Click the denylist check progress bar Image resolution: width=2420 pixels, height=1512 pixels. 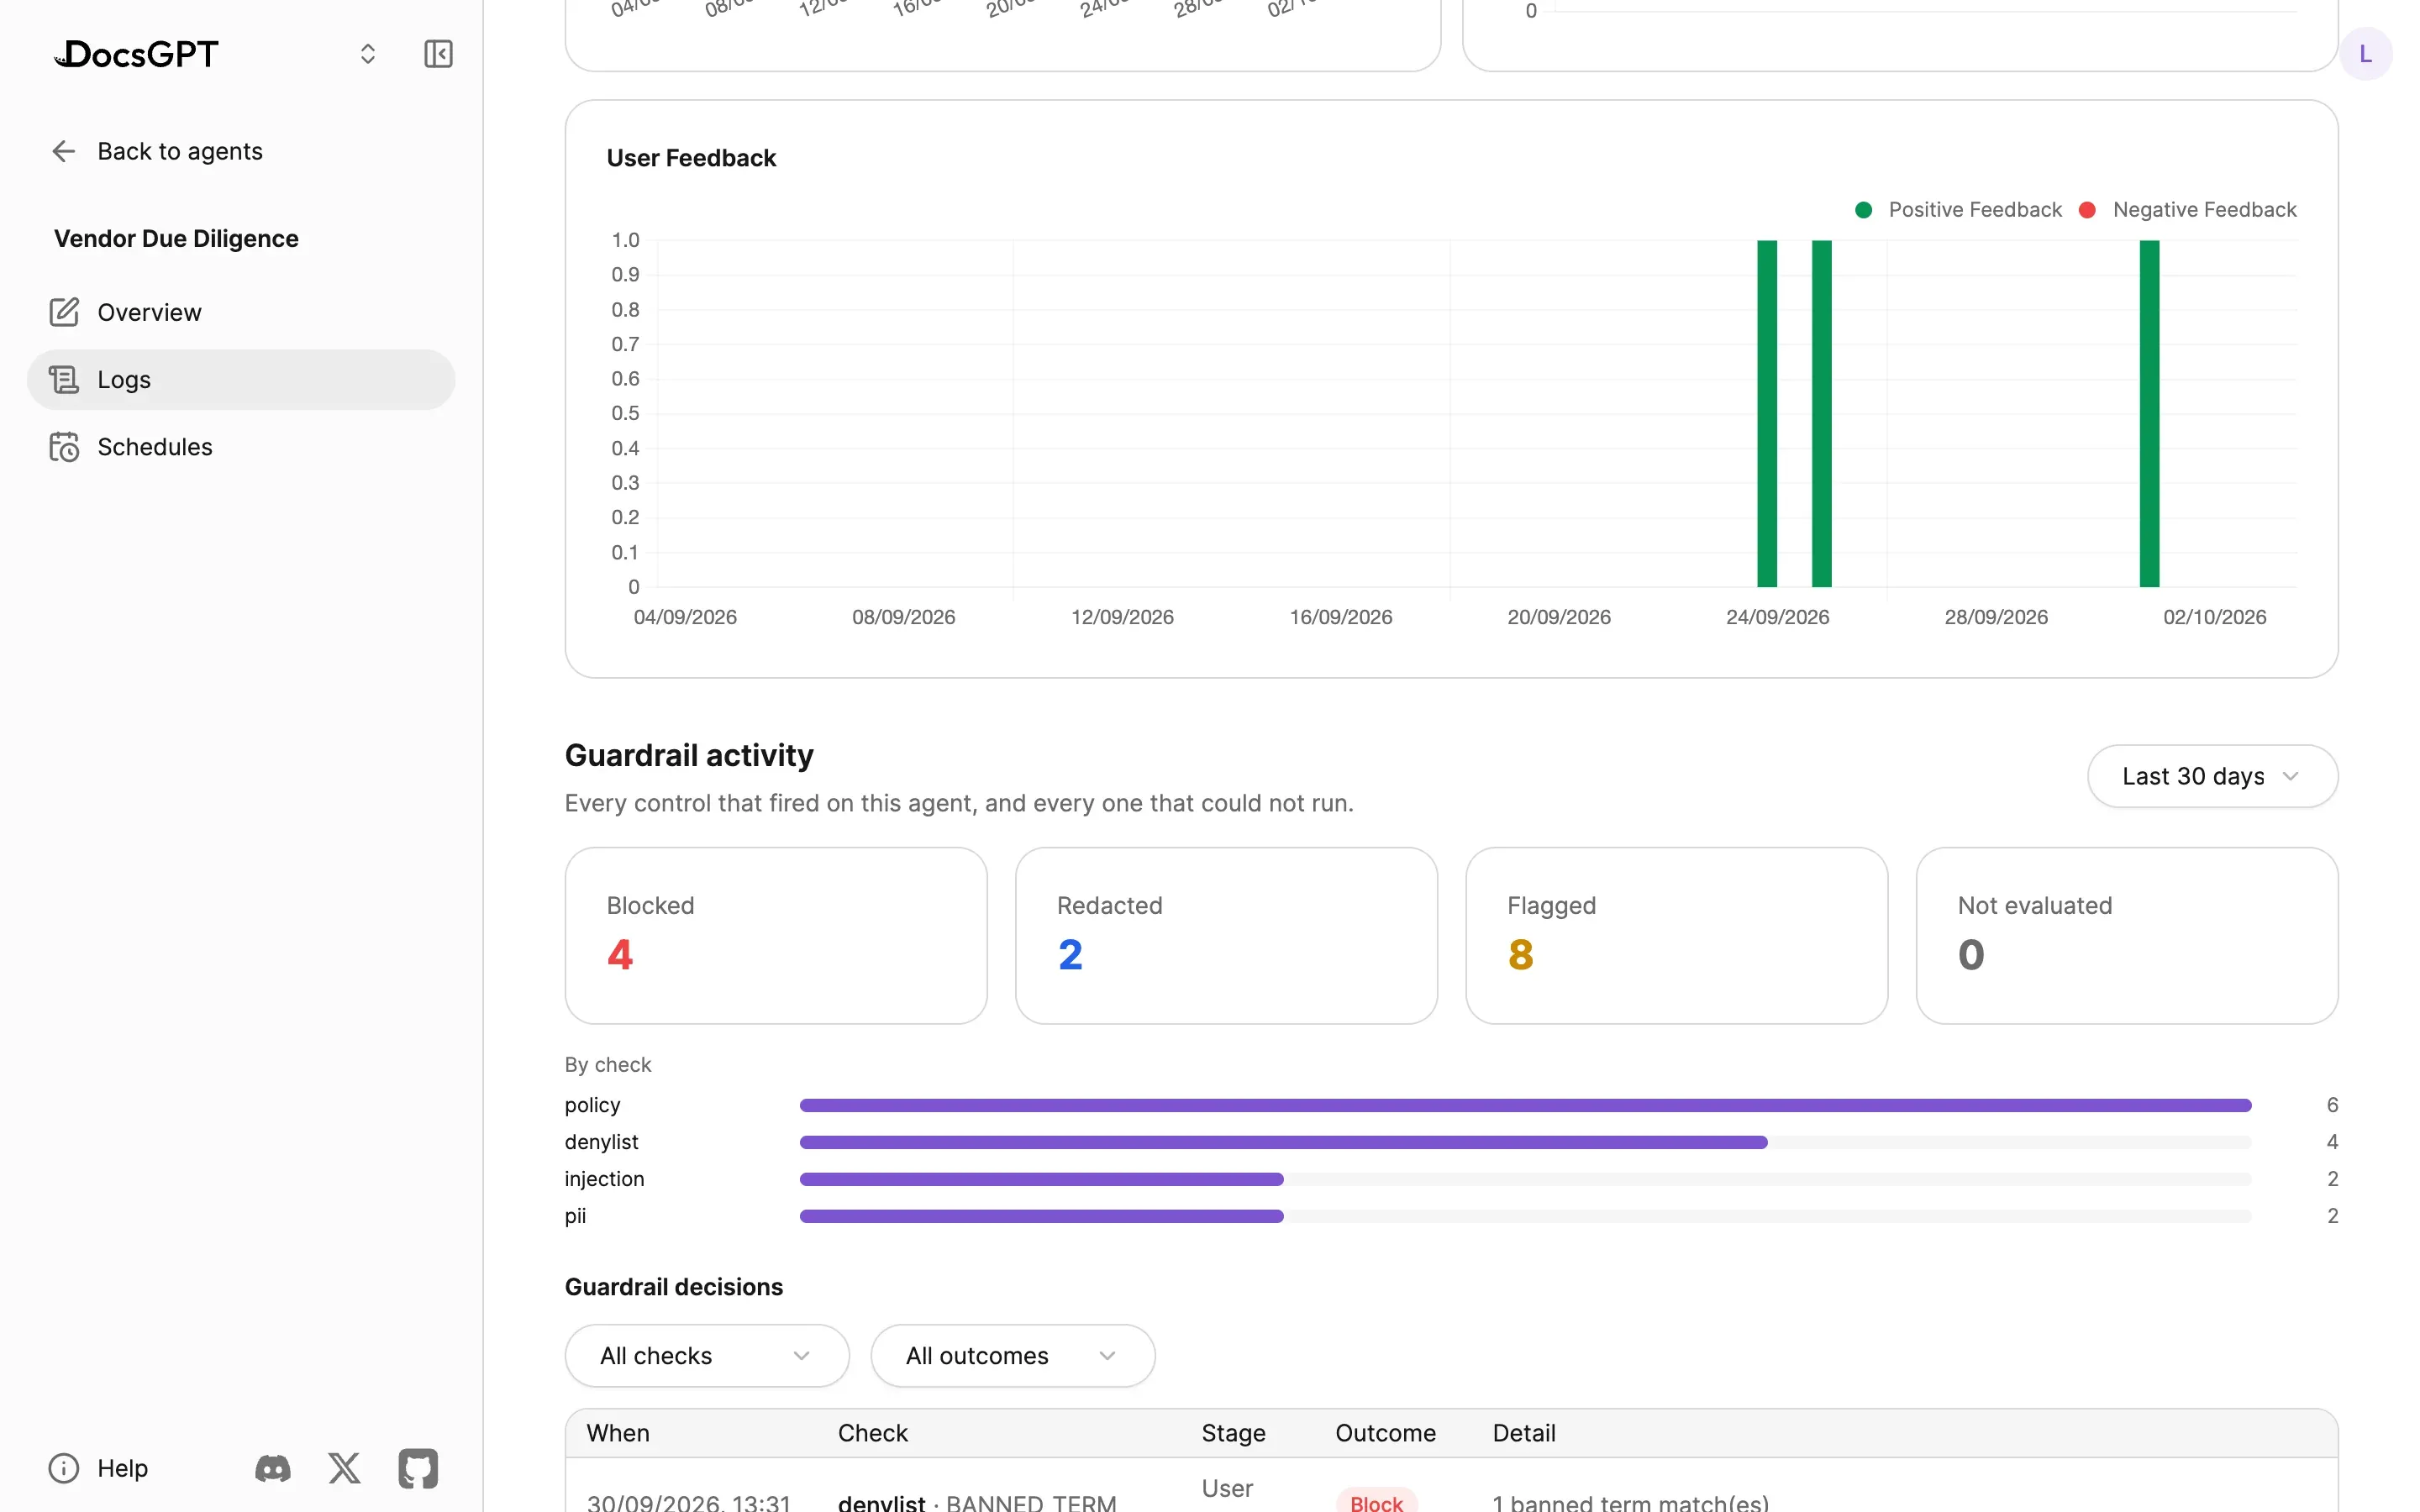click(x=1525, y=1142)
